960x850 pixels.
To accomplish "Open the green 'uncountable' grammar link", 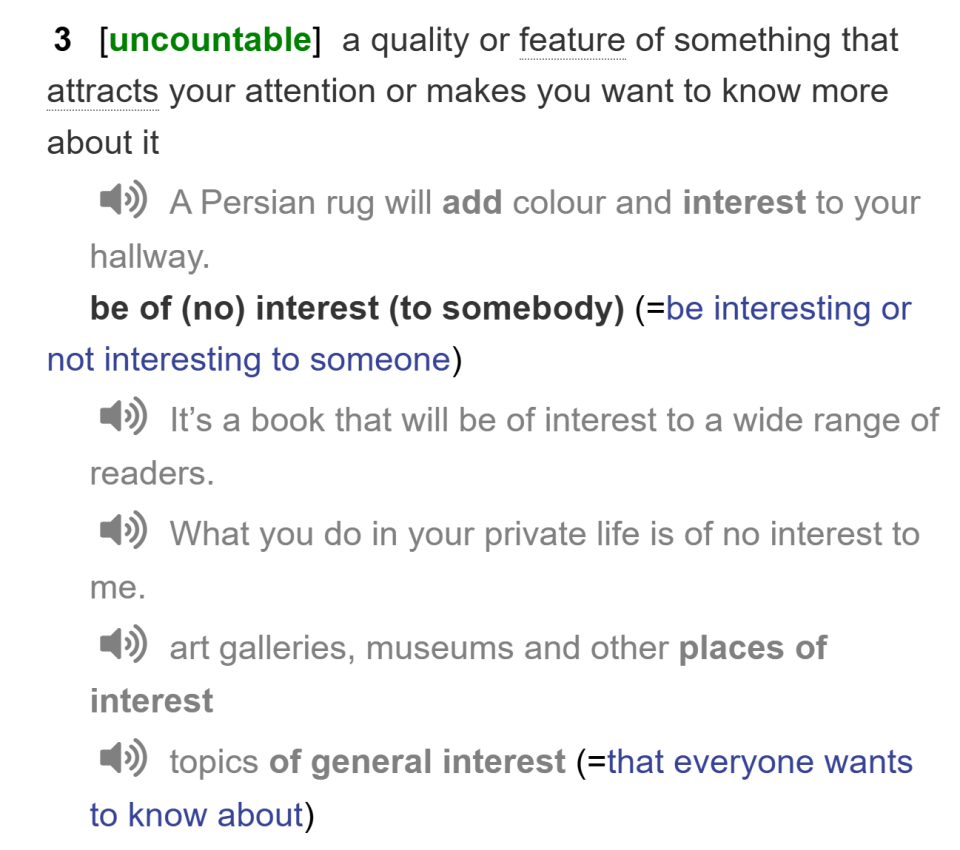I will 210,41.
